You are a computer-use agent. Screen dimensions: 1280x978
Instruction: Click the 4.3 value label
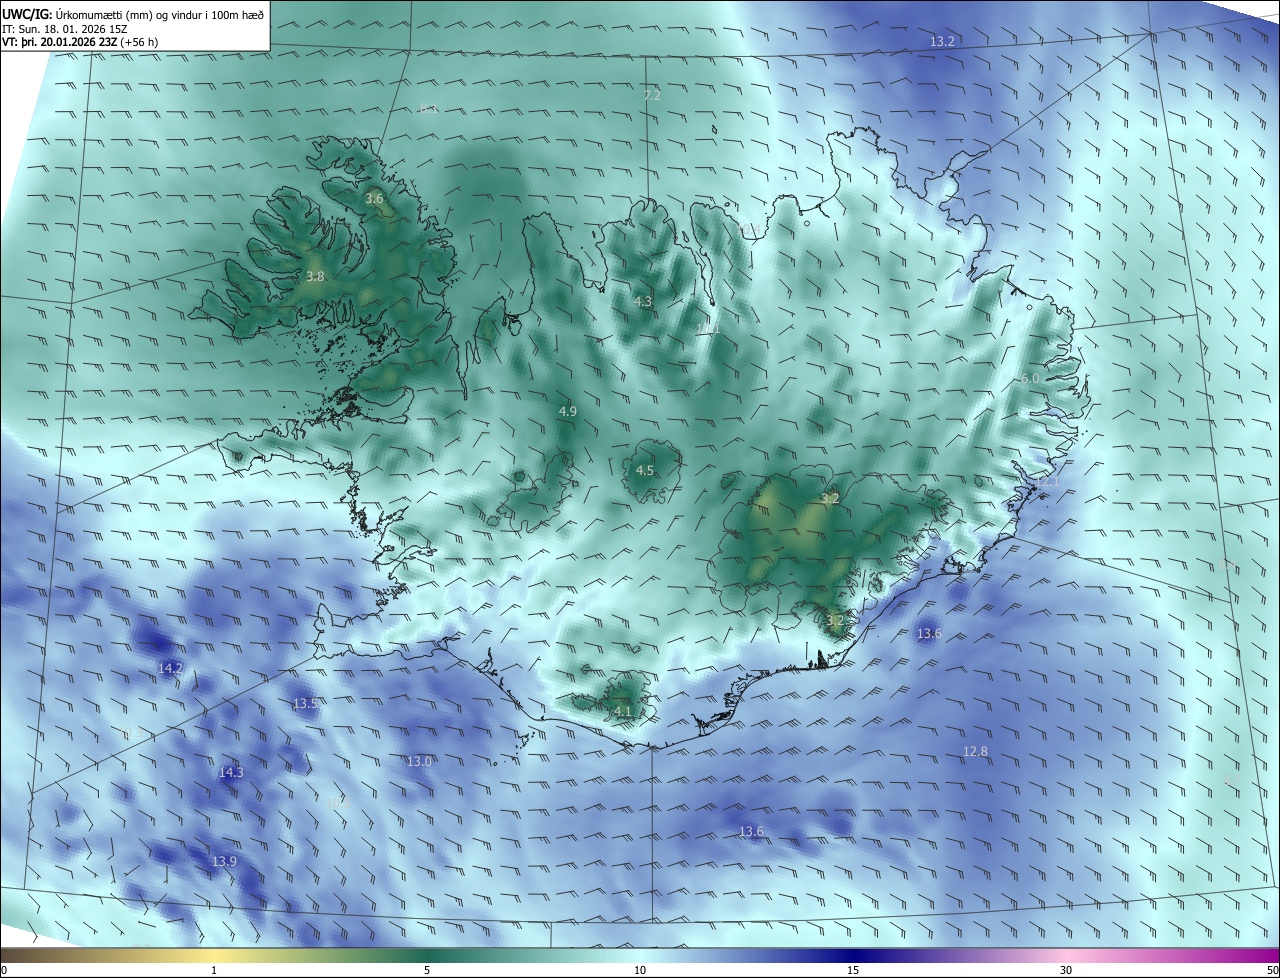coord(643,301)
